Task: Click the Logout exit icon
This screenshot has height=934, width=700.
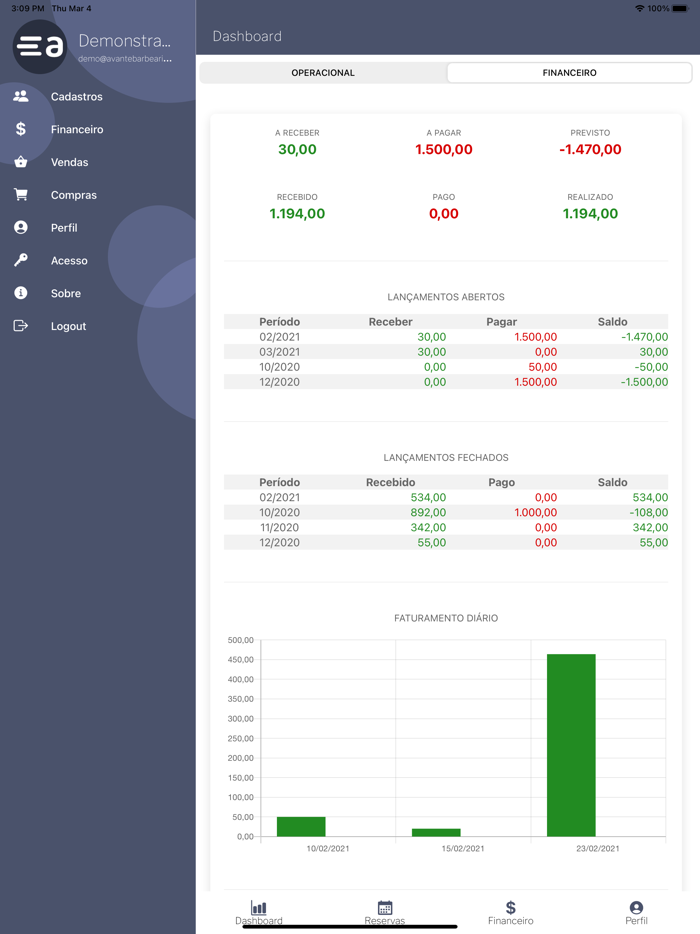Action: (x=21, y=326)
